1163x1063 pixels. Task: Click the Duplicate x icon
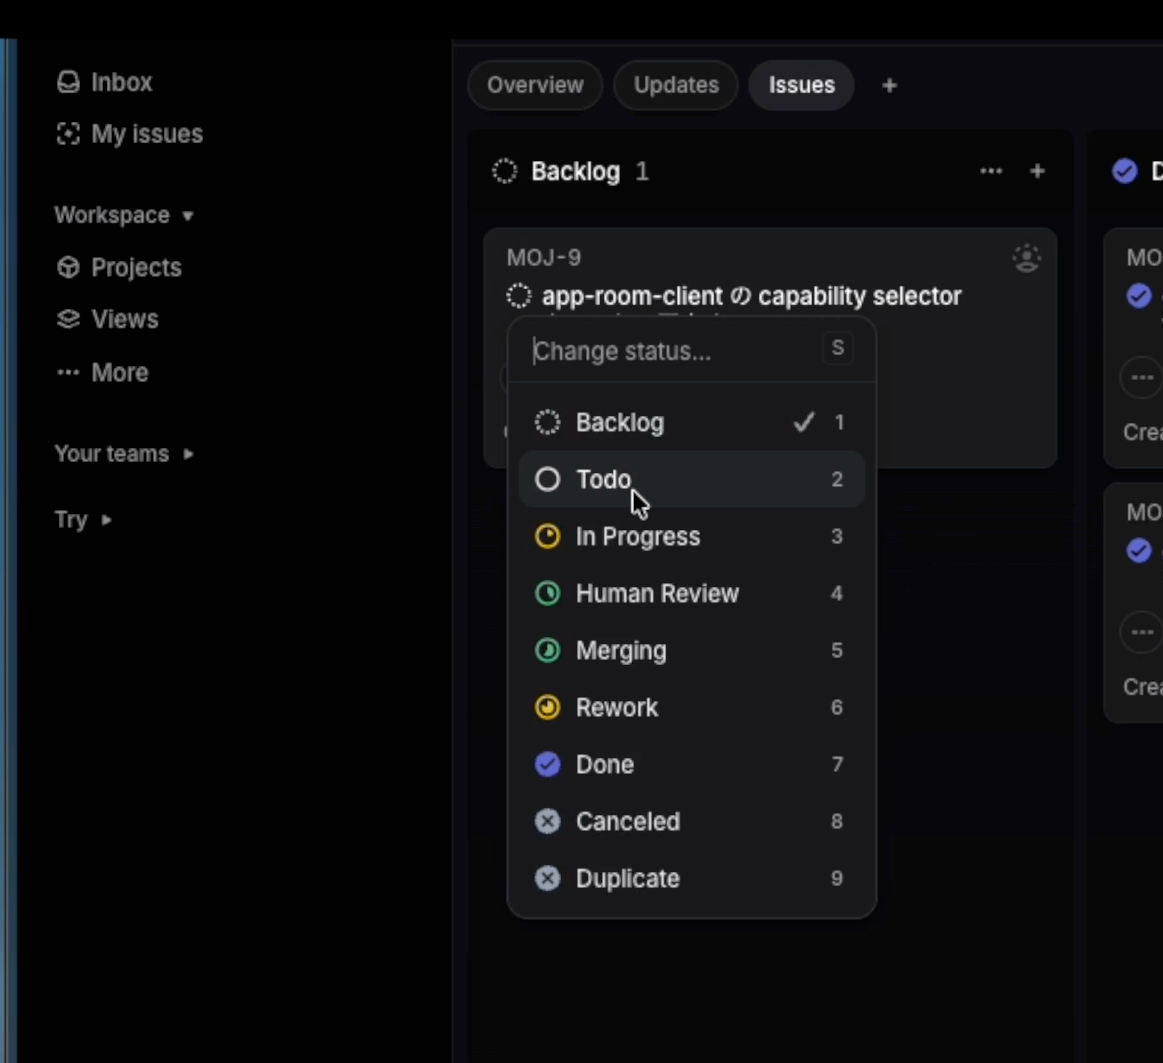[547, 879]
